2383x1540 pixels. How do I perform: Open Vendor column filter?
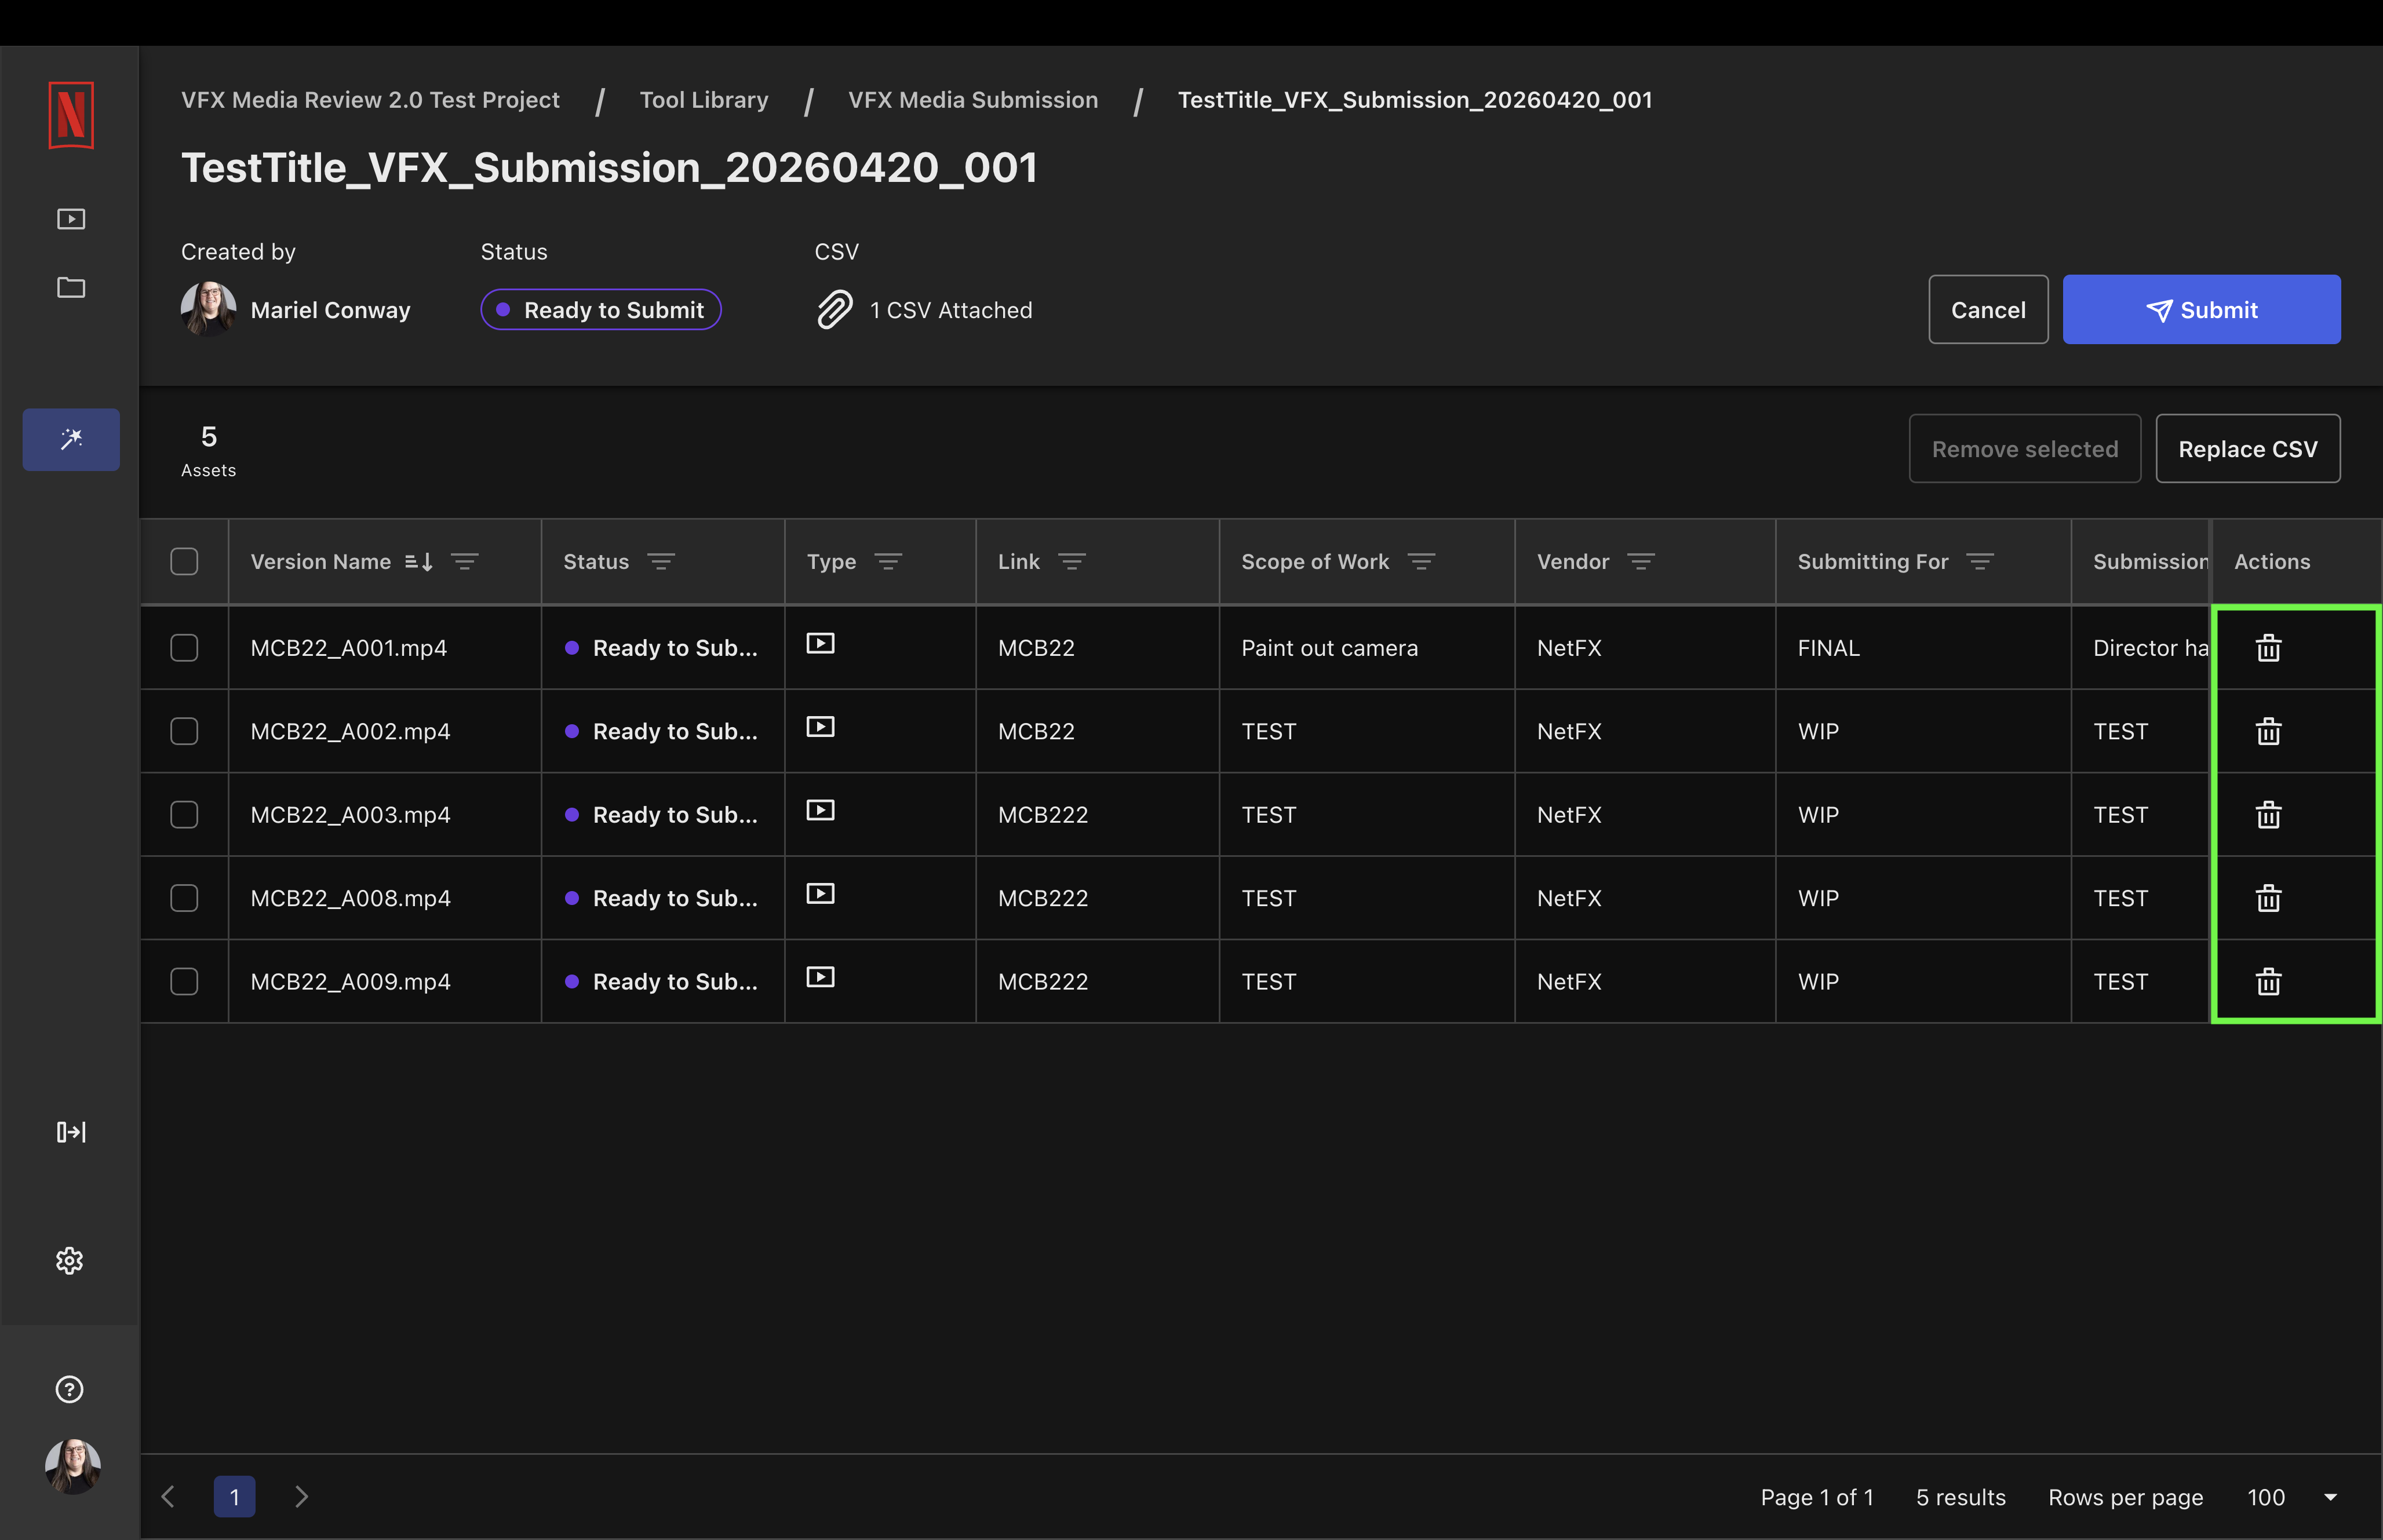pos(1641,562)
